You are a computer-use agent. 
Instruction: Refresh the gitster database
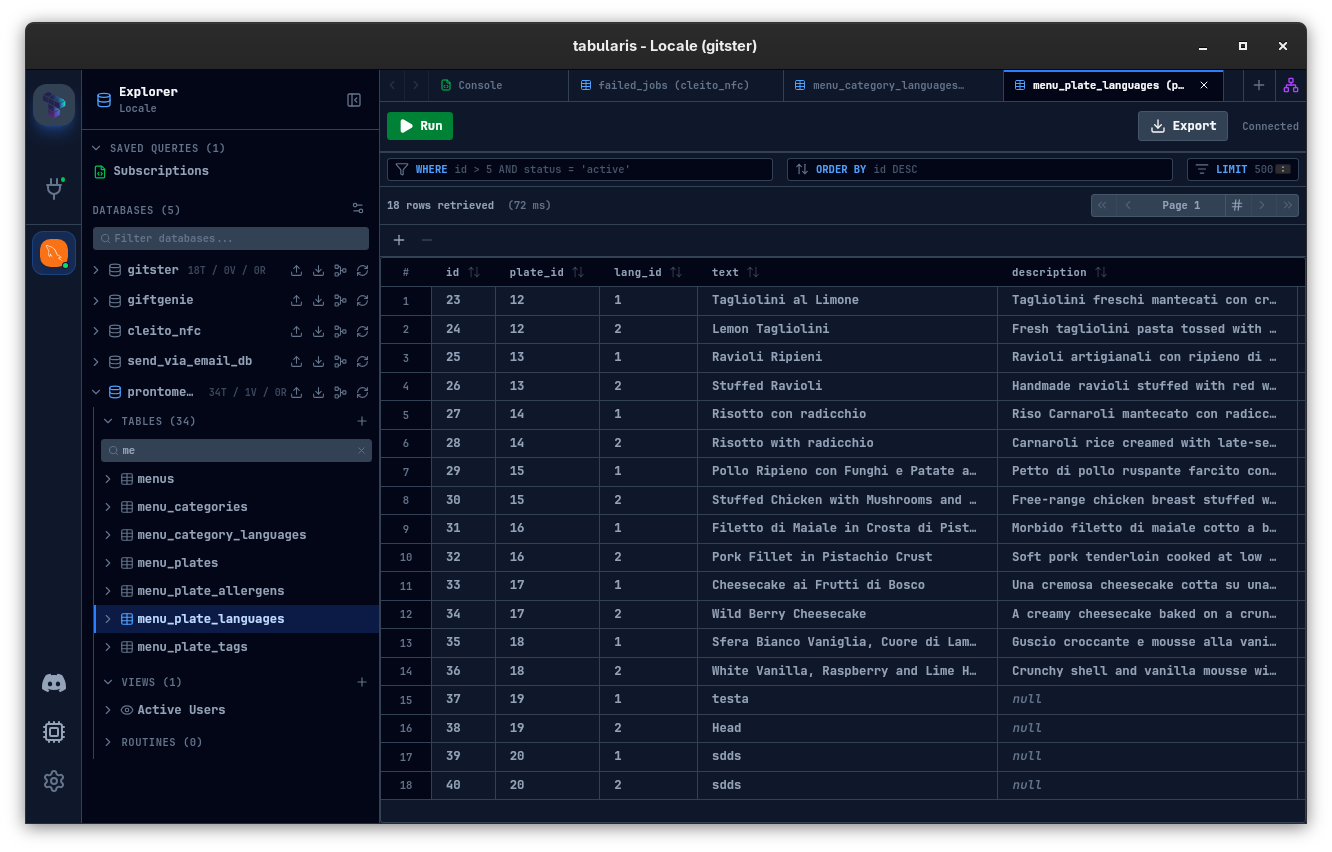tap(362, 270)
